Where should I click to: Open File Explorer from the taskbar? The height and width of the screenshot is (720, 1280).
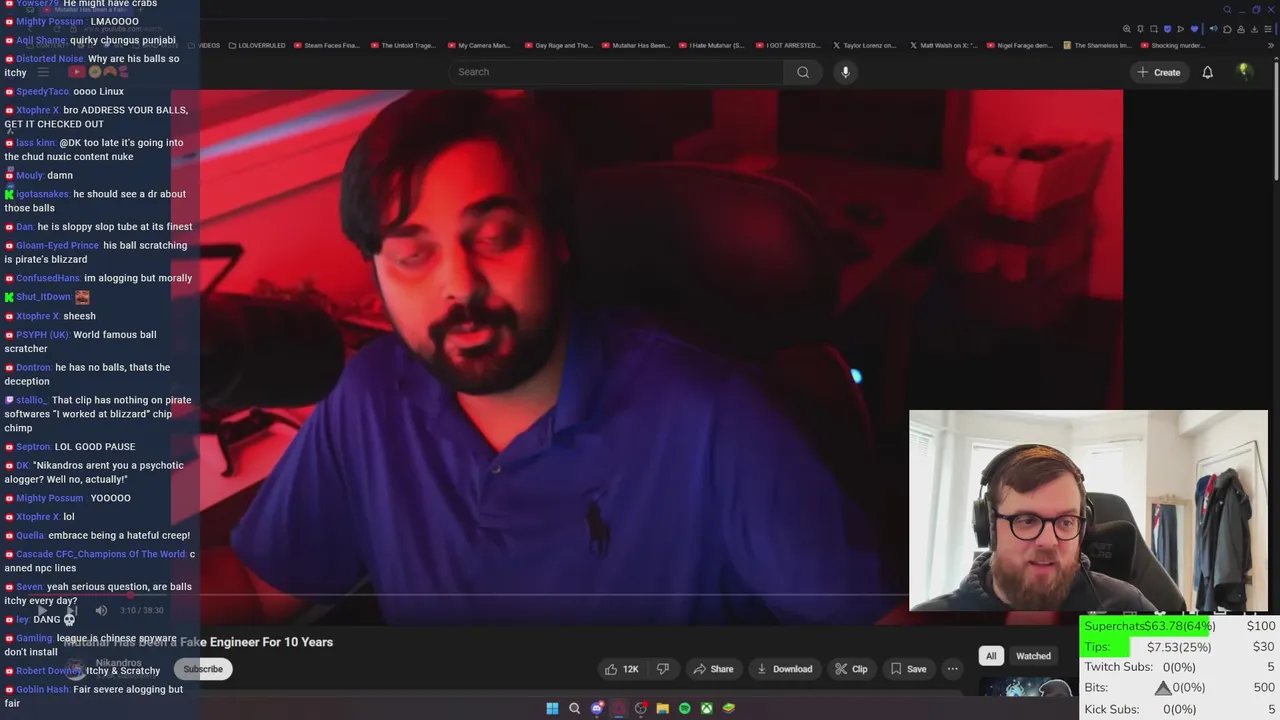coord(662,708)
